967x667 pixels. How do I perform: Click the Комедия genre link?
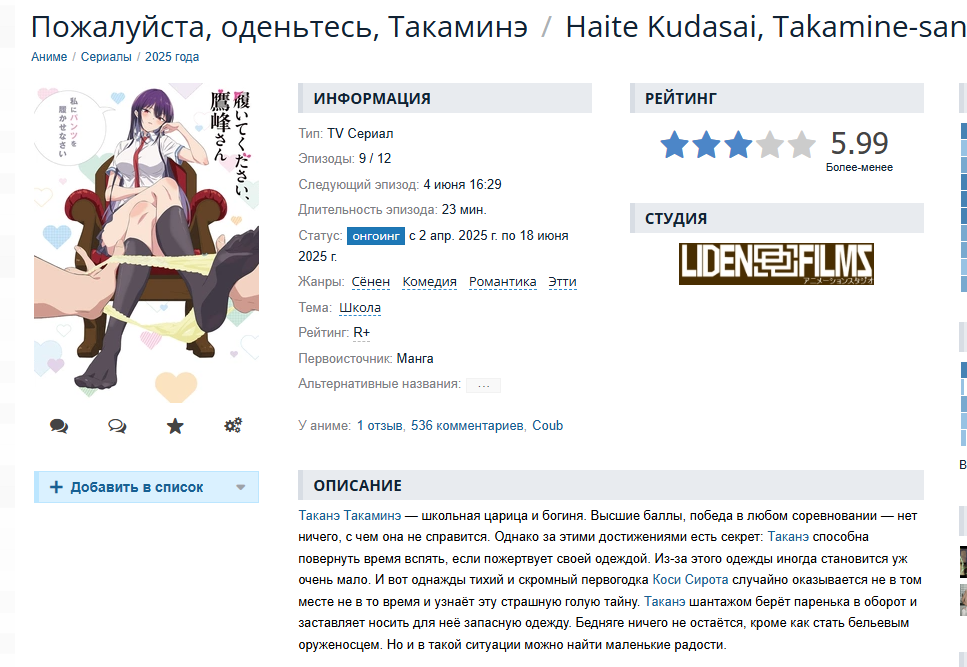(x=429, y=282)
